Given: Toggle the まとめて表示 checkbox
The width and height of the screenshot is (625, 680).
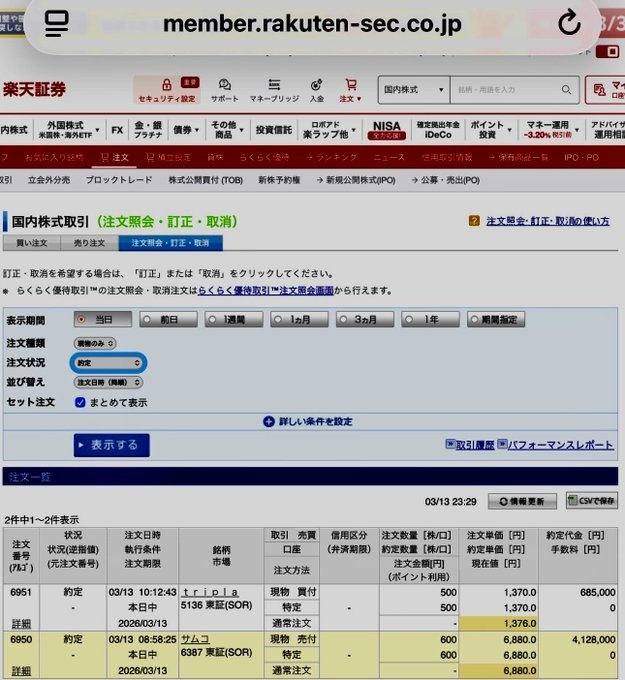Looking at the screenshot, I should point(80,402).
